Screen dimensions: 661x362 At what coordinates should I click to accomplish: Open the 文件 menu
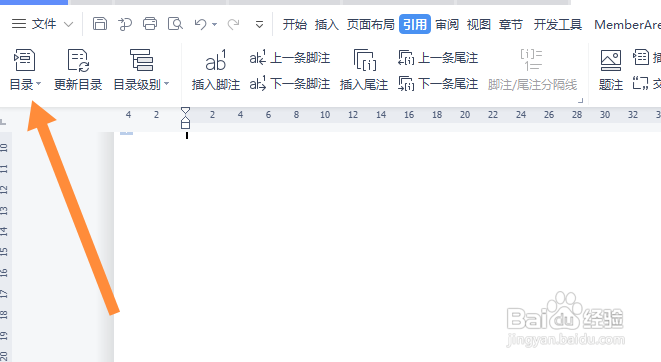pyautogui.click(x=34, y=24)
